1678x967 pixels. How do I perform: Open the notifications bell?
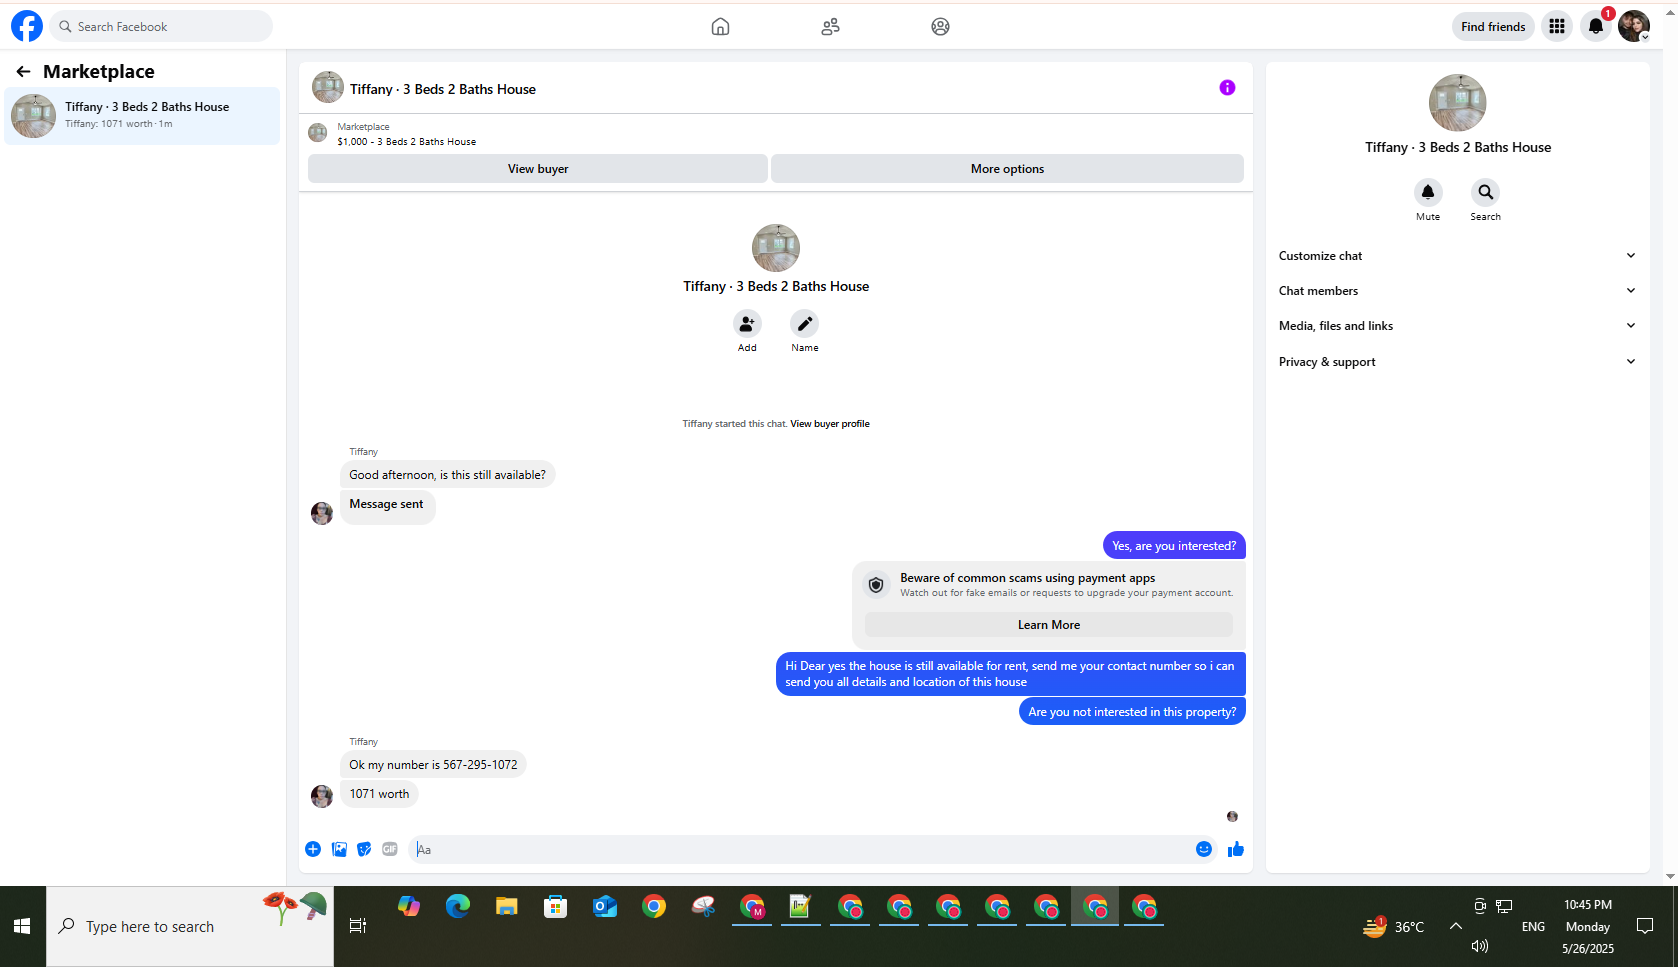click(1596, 27)
